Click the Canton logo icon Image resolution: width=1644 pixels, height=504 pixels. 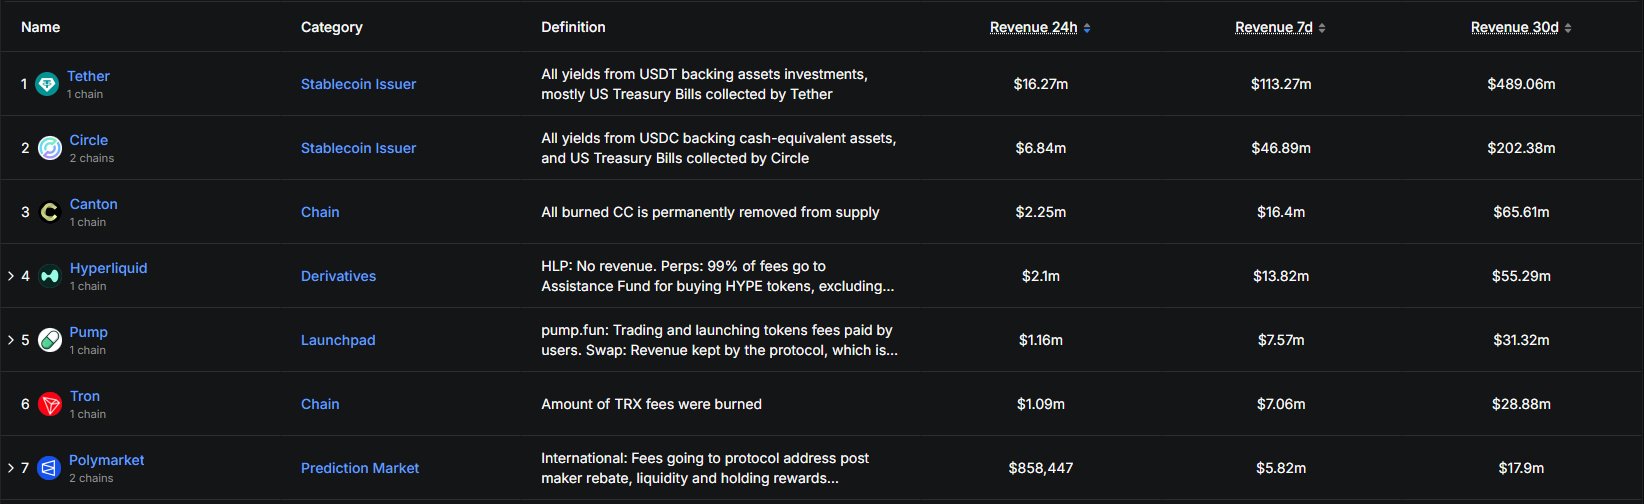pyautogui.click(x=49, y=213)
